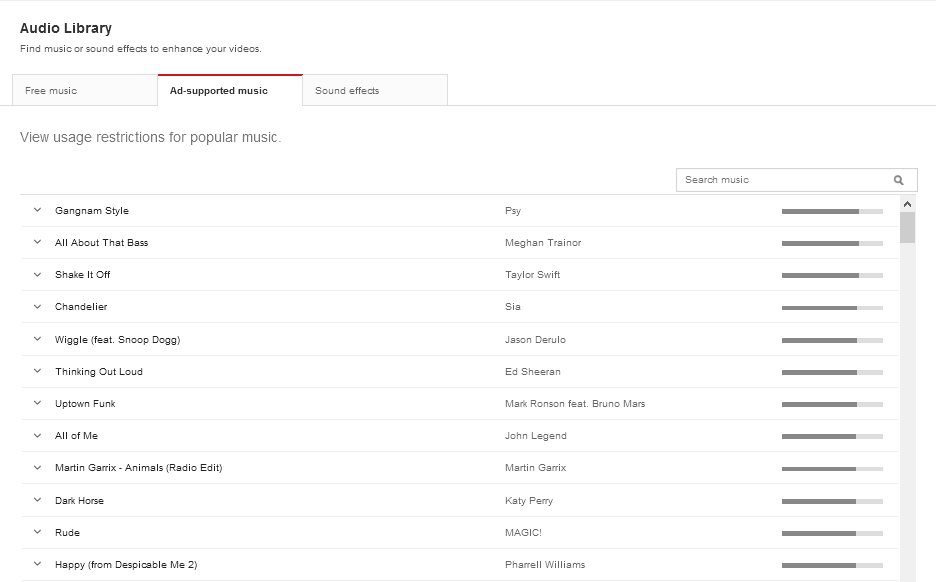Switch to the Free music tab
The width and height of the screenshot is (936, 582).
coord(85,90)
